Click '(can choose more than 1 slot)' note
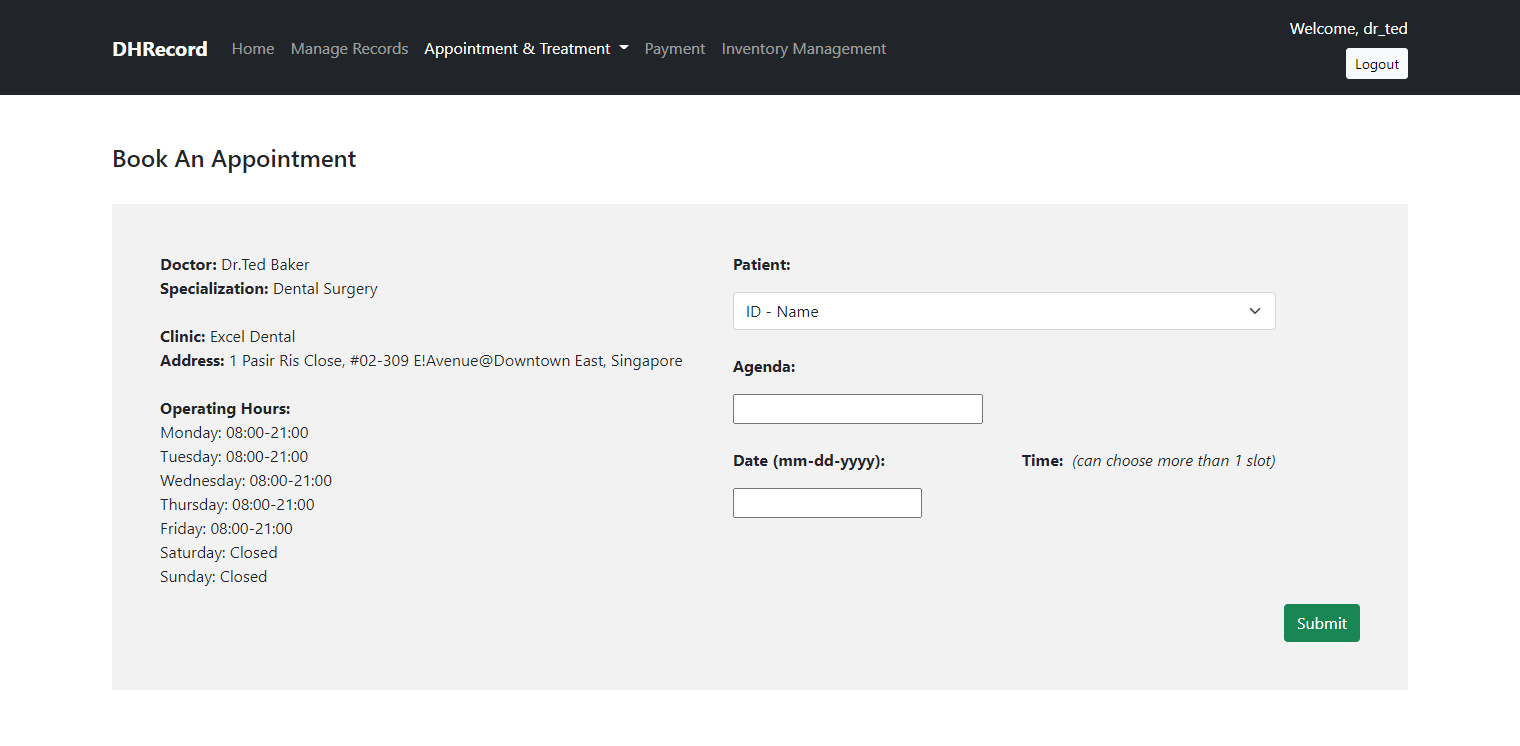This screenshot has width=1520, height=746. (1174, 461)
